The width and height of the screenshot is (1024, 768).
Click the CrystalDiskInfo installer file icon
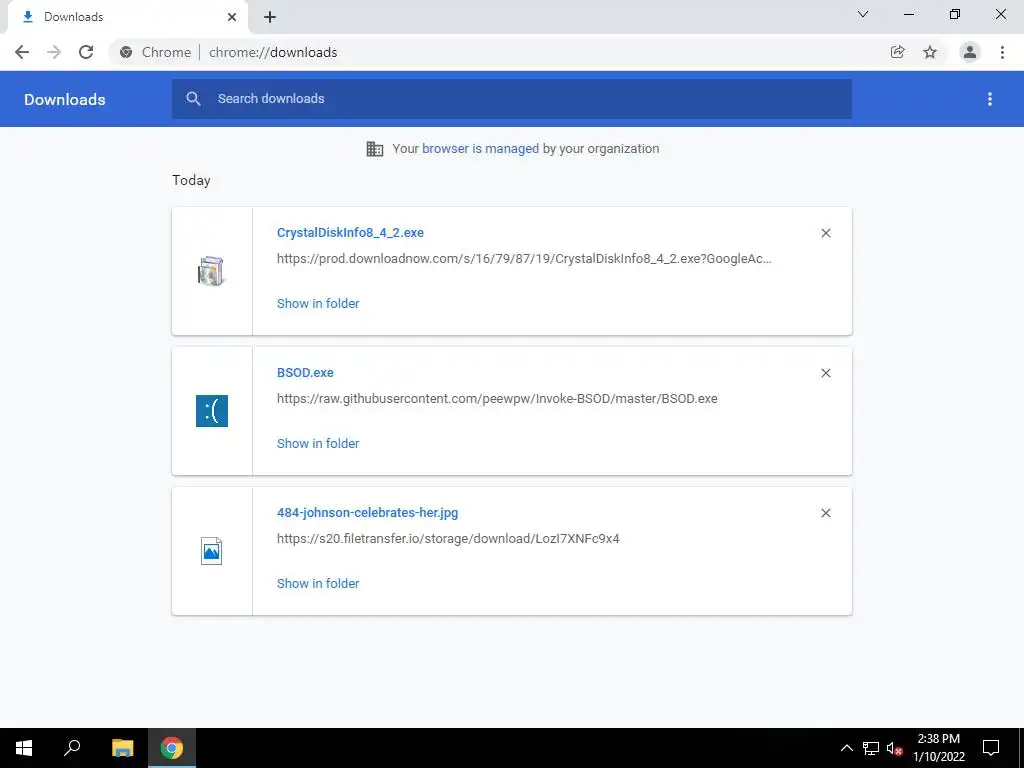click(211, 271)
